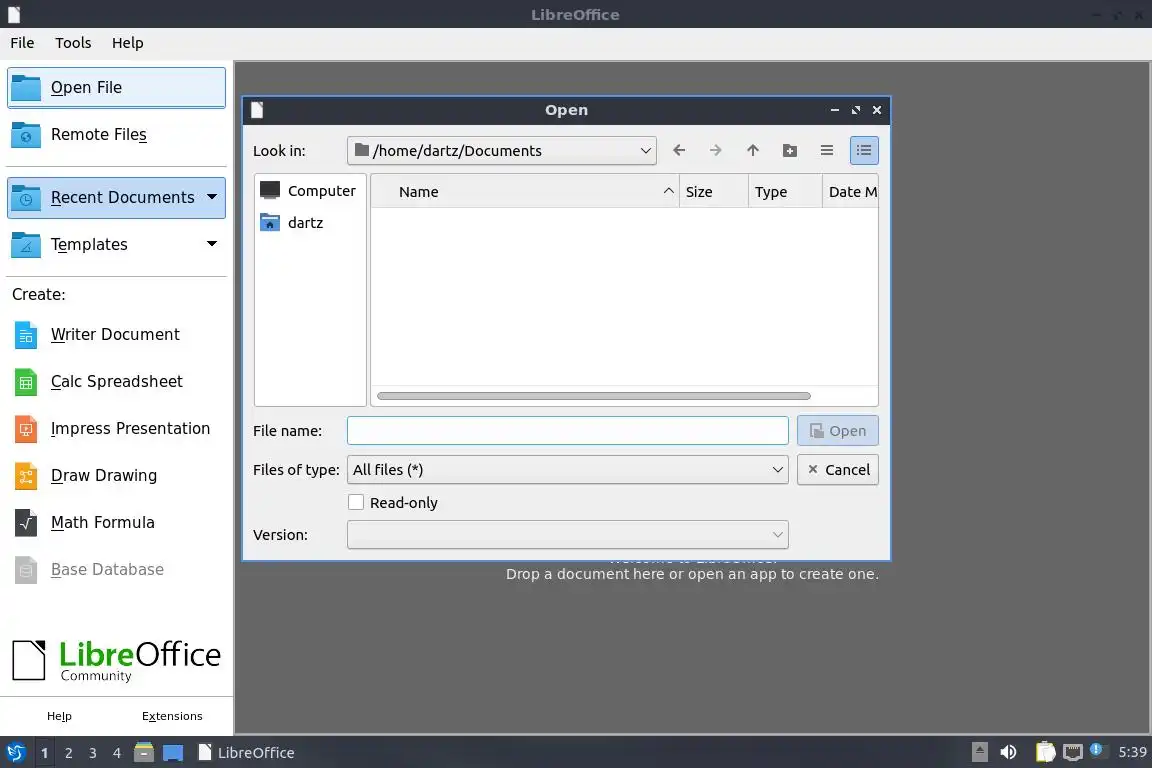The image size is (1152, 768).
Task: Click into the File name field
Action: (567, 431)
